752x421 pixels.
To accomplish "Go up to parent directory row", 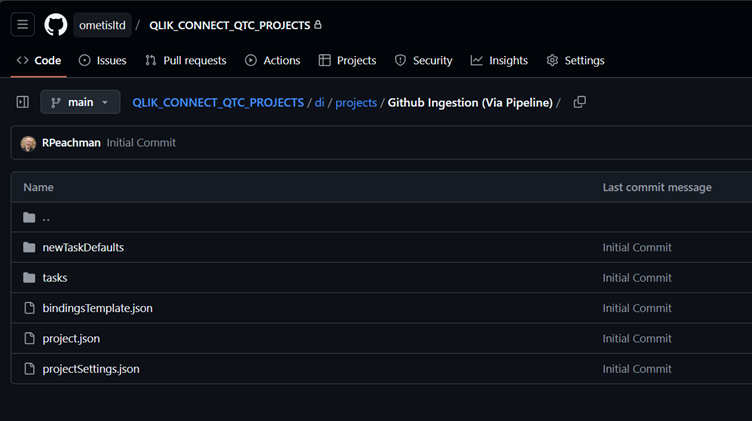I will coord(46,217).
